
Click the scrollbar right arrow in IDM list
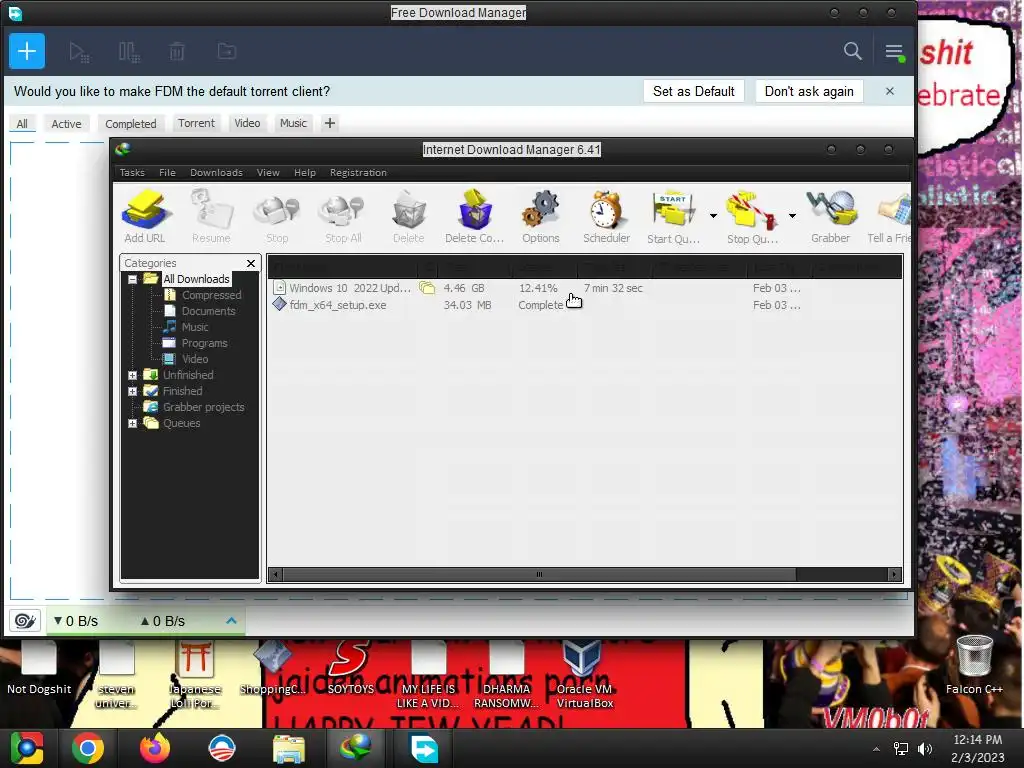click(894, 575)
